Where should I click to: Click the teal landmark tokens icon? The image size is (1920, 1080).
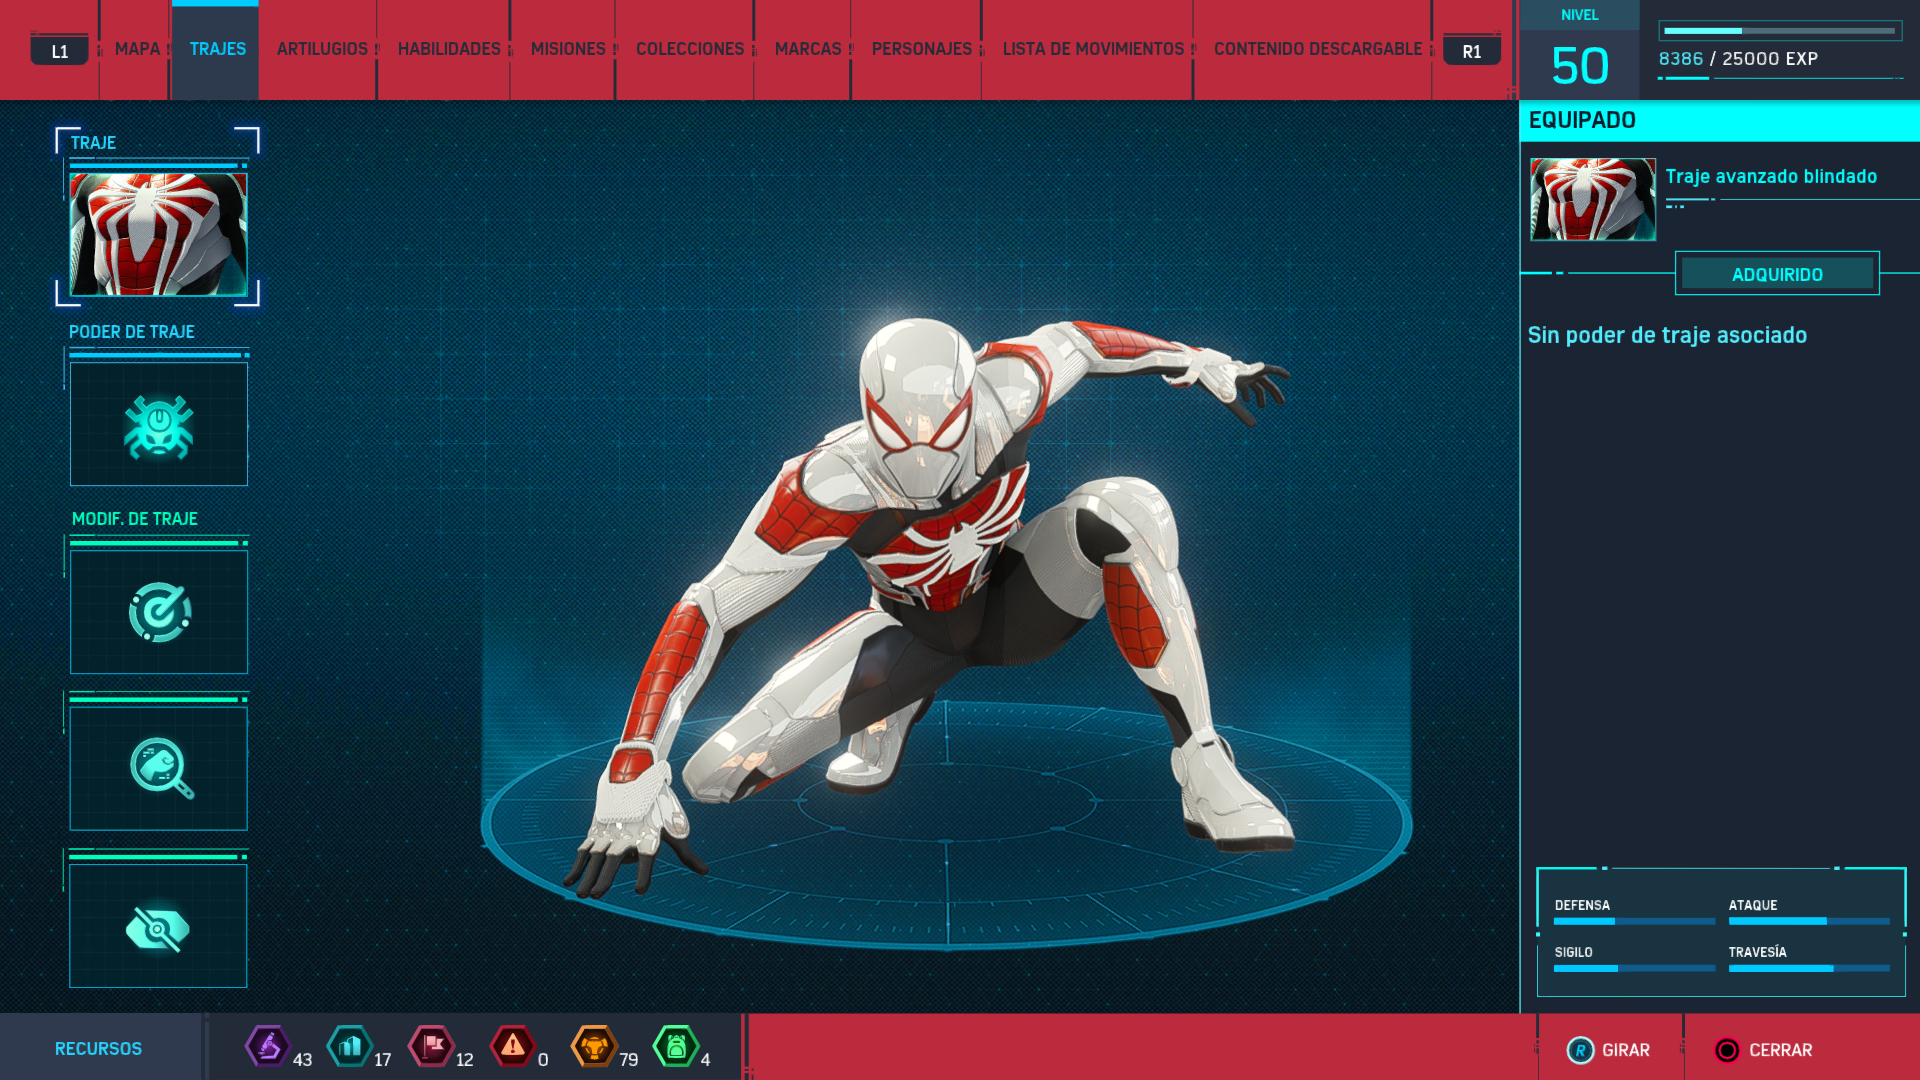click(x=350, y=1047)
